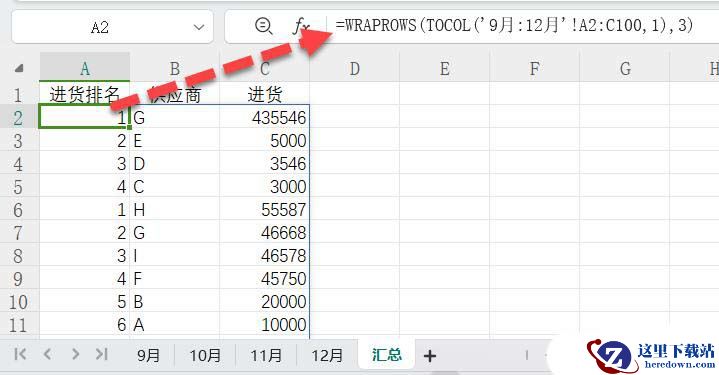
Task: Select column G header
Action: pos(625,68)
